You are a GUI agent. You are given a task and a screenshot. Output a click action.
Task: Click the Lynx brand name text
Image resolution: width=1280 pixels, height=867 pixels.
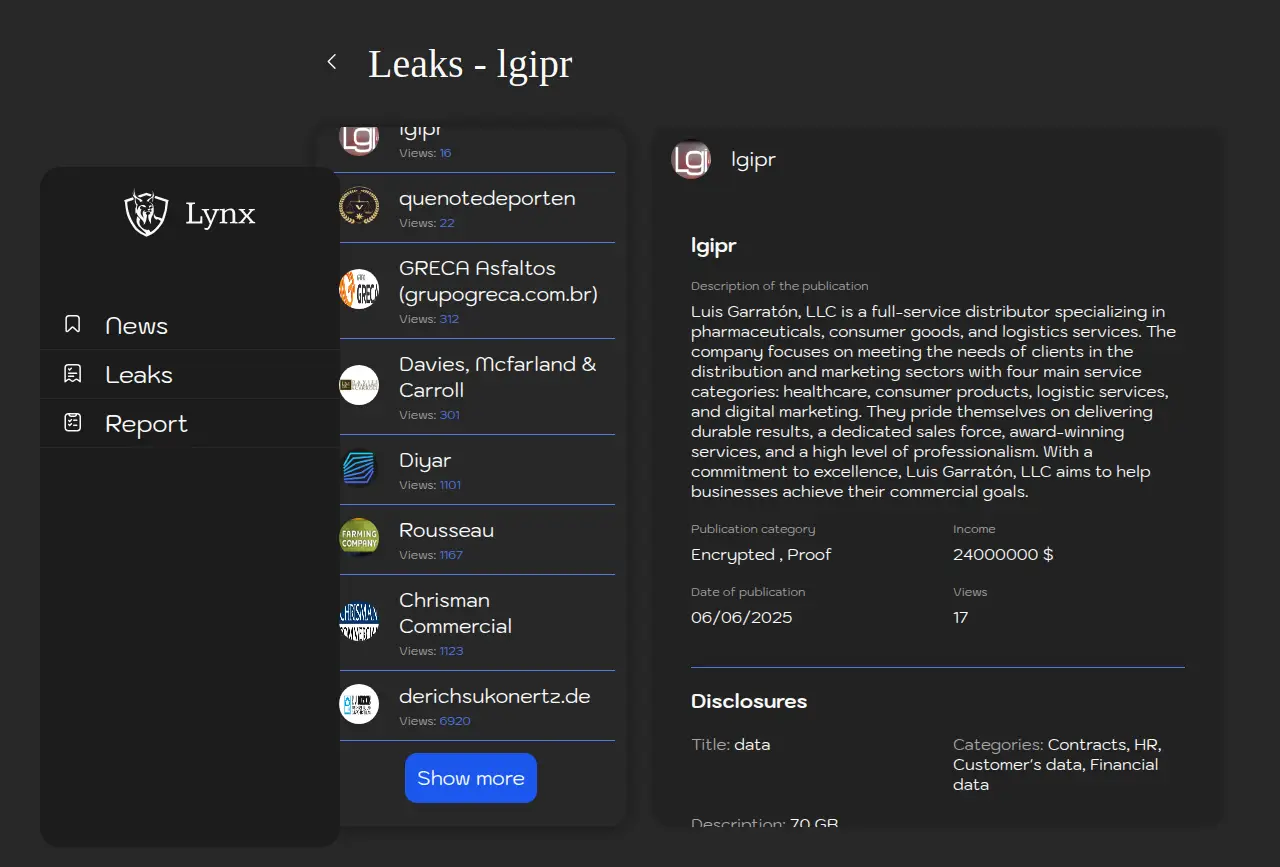pyautogui.click(x=220, y=214)
